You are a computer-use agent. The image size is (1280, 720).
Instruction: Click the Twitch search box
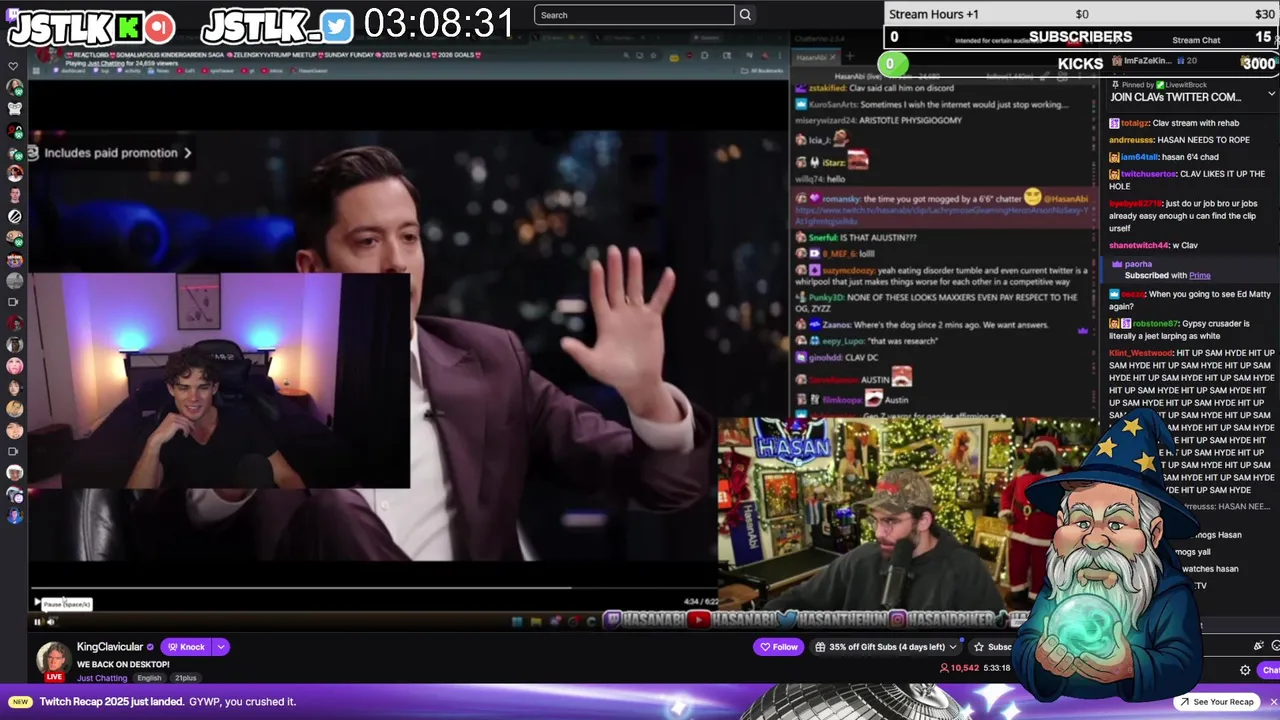pos(634,15)
